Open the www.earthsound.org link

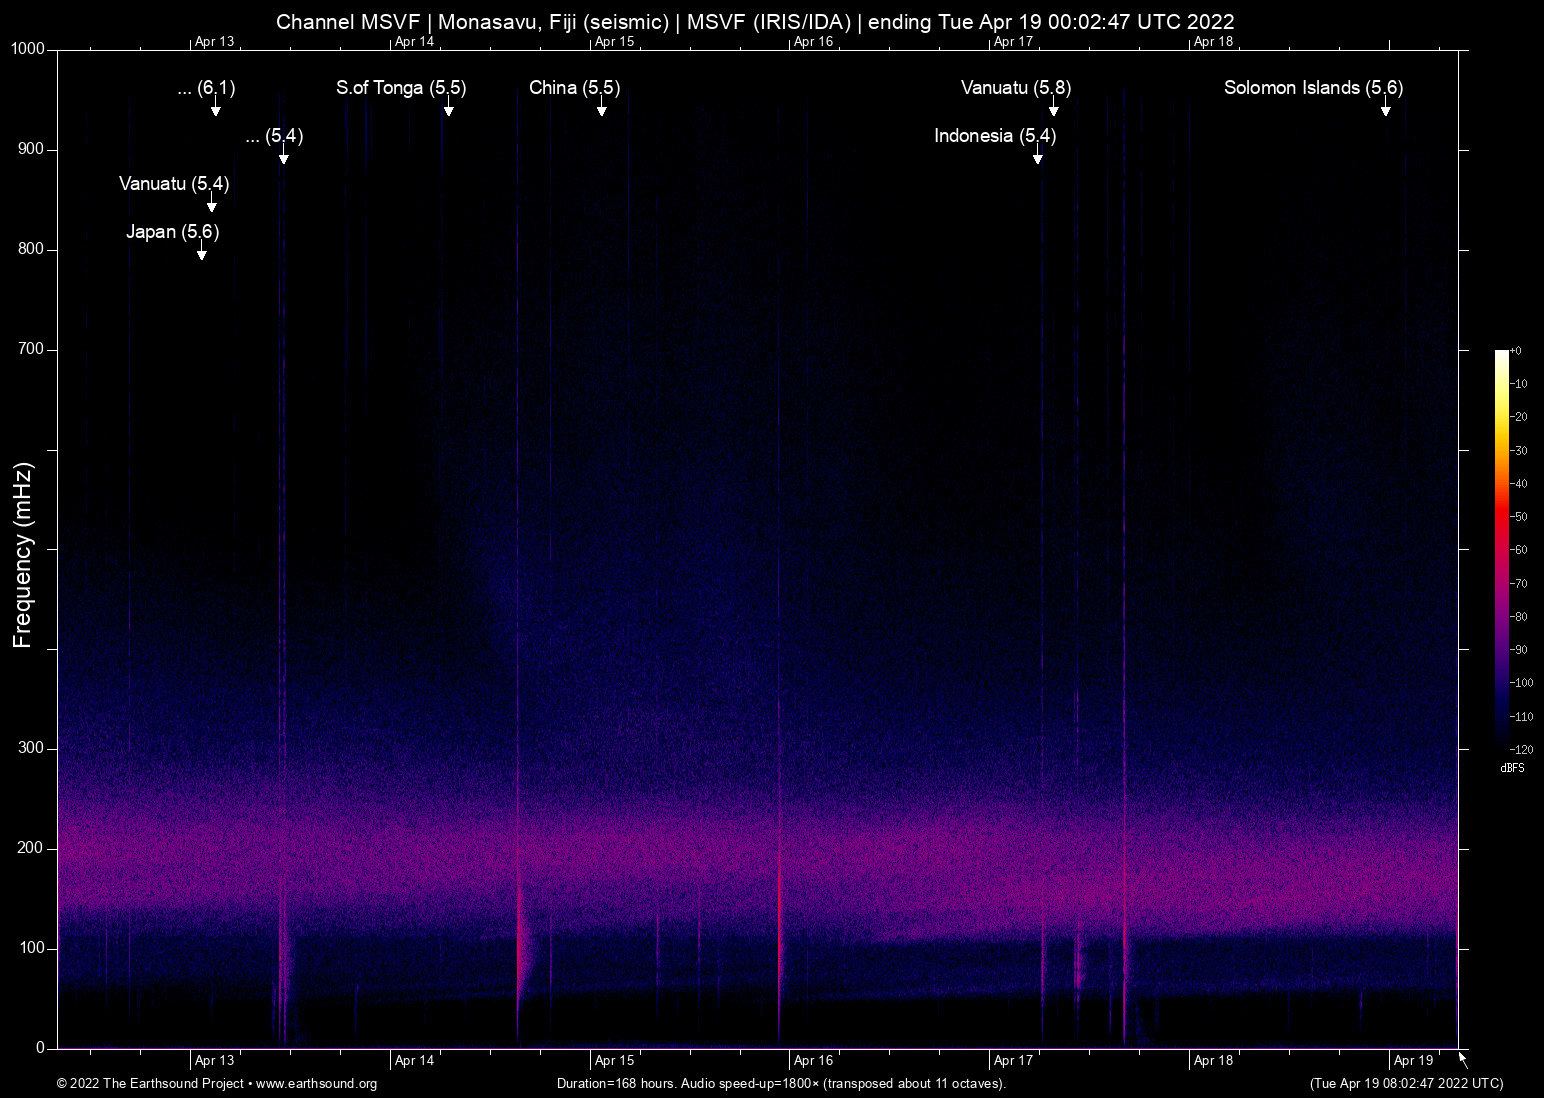click(316, 1084)
